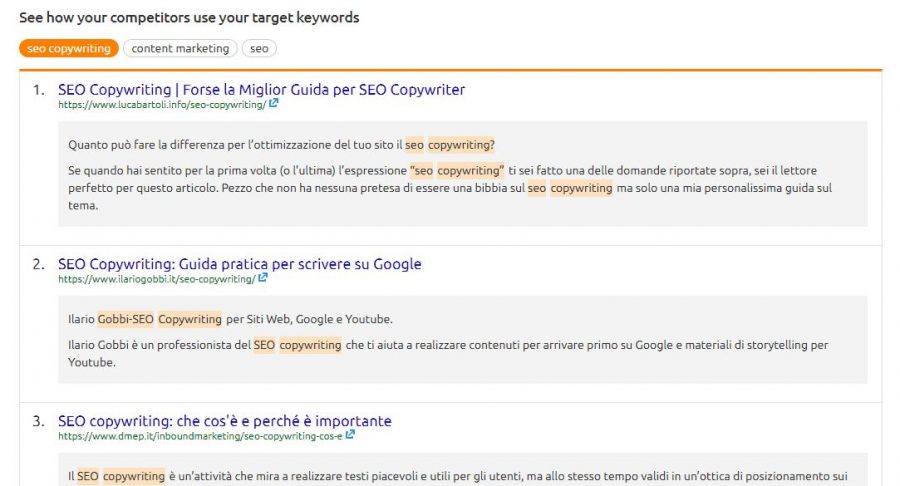This screenshot has width=900, height=486.
Task: Open "SEO copywriting: che cos'è e perché è importante"
Action: click(x=224, y=421)
